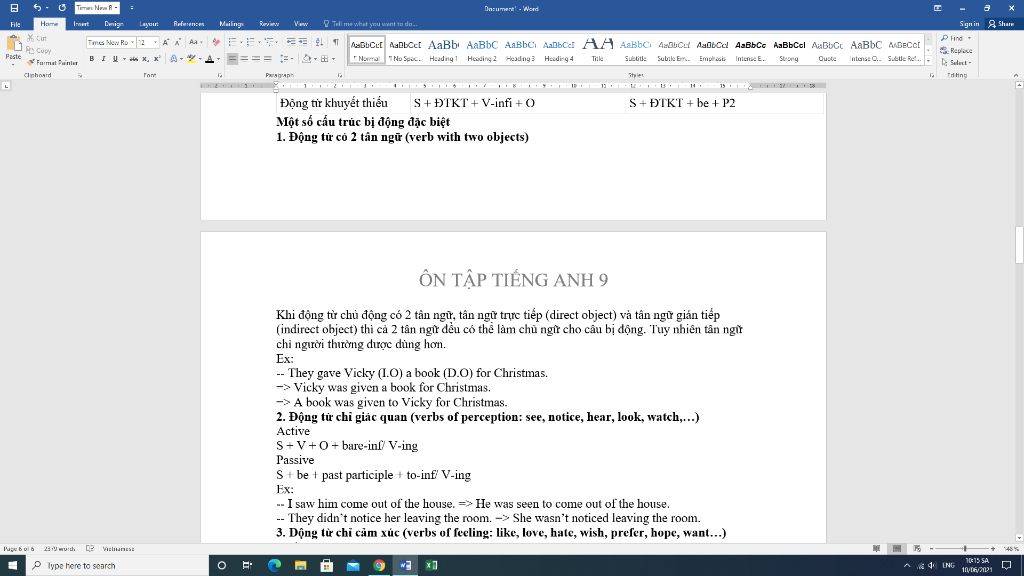Expand the bullets list dropdown
Screen dimensions: 1024x576
coord(240,42)
